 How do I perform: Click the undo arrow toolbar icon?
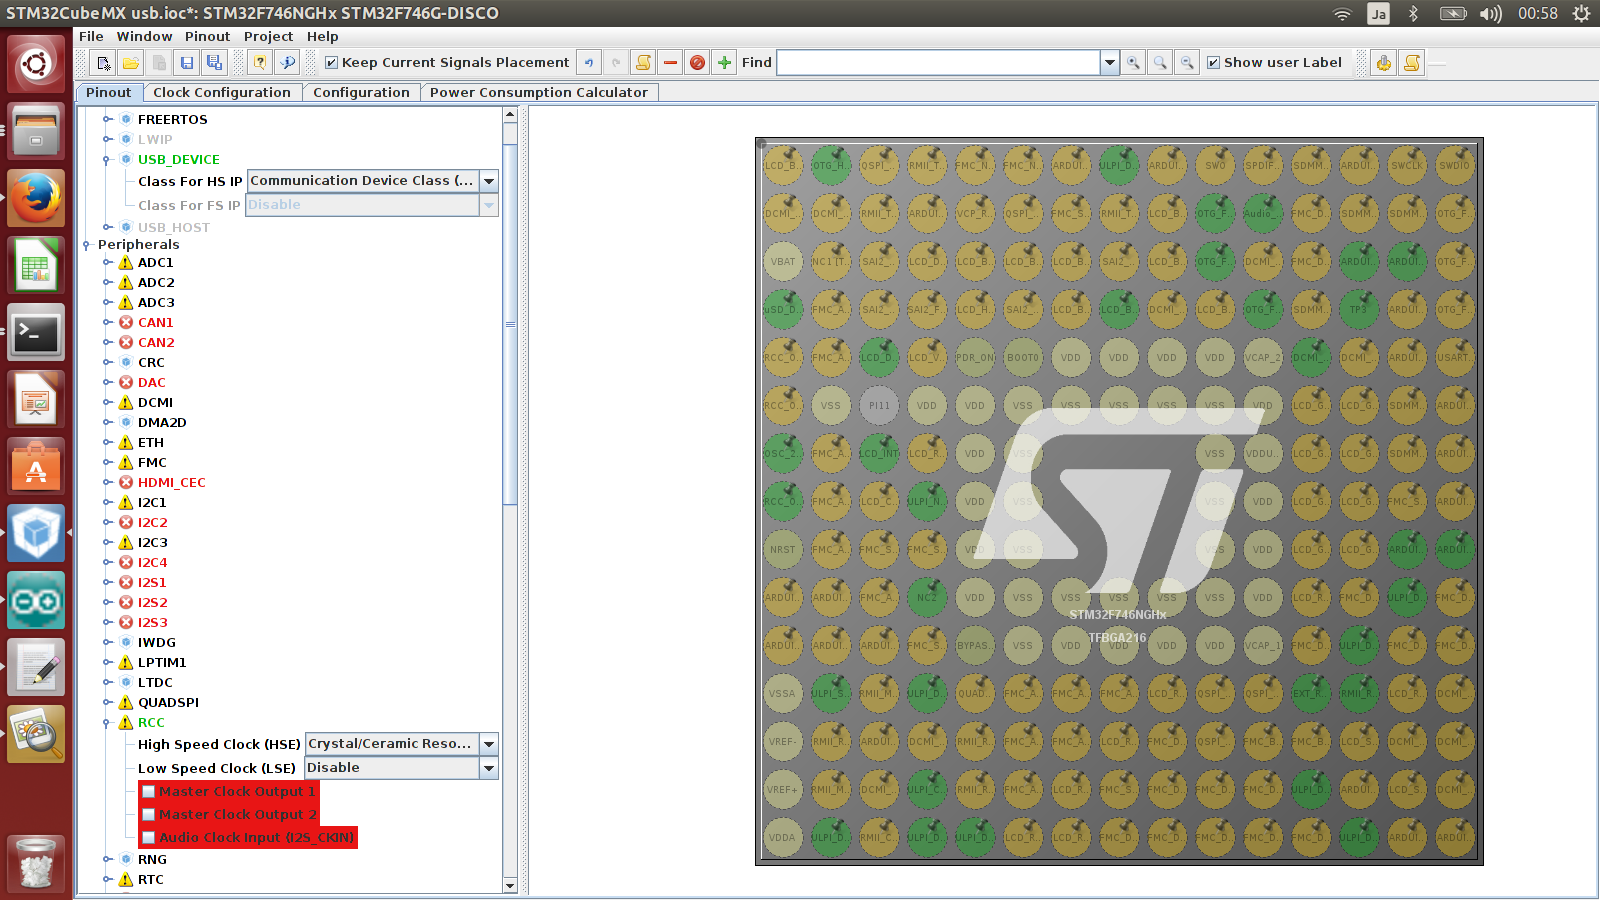pos(589,63)
